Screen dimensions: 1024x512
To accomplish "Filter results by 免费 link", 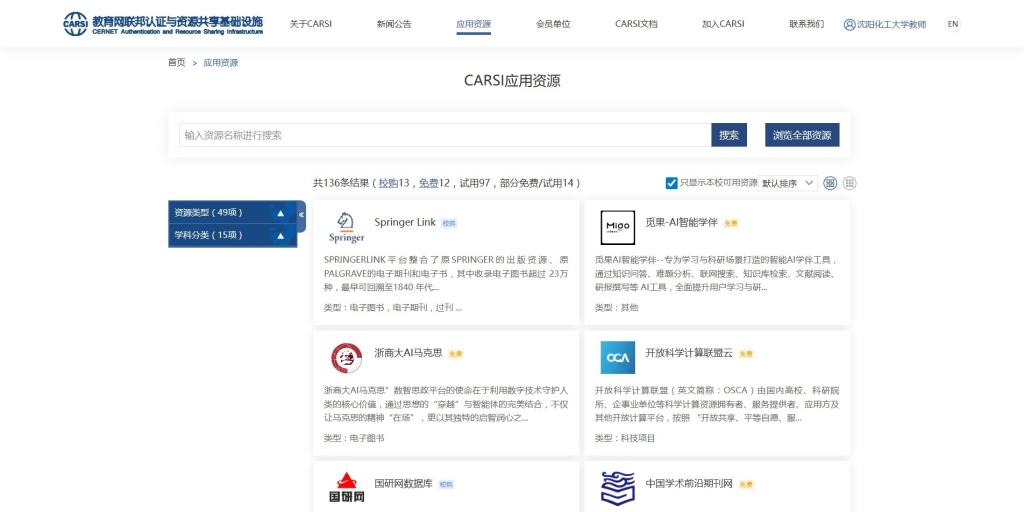I will 428,183.
